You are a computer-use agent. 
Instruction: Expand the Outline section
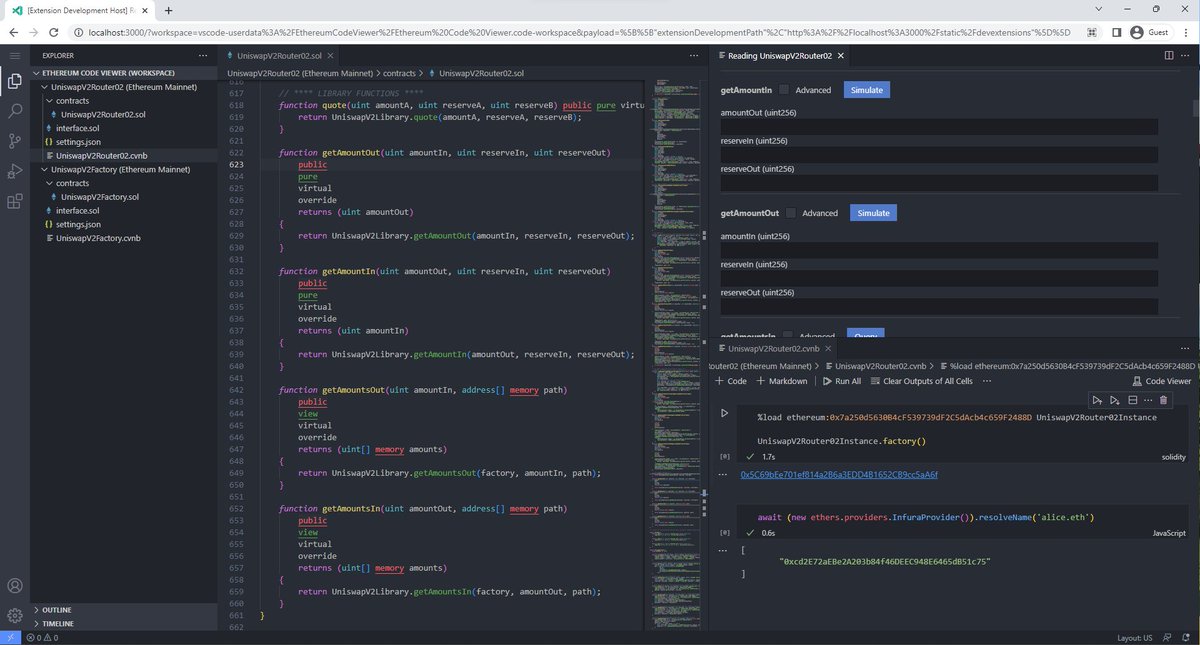(123, 609)
